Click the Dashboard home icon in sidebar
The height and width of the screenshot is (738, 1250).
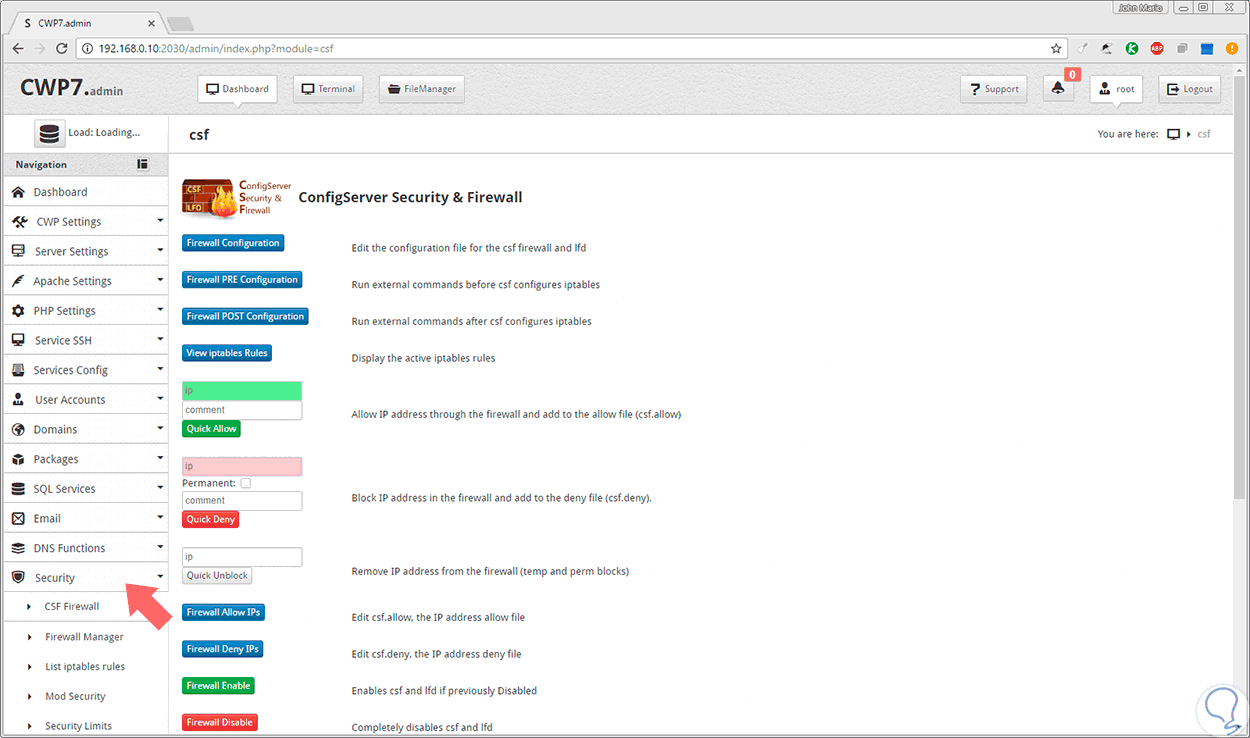(17, 192)
